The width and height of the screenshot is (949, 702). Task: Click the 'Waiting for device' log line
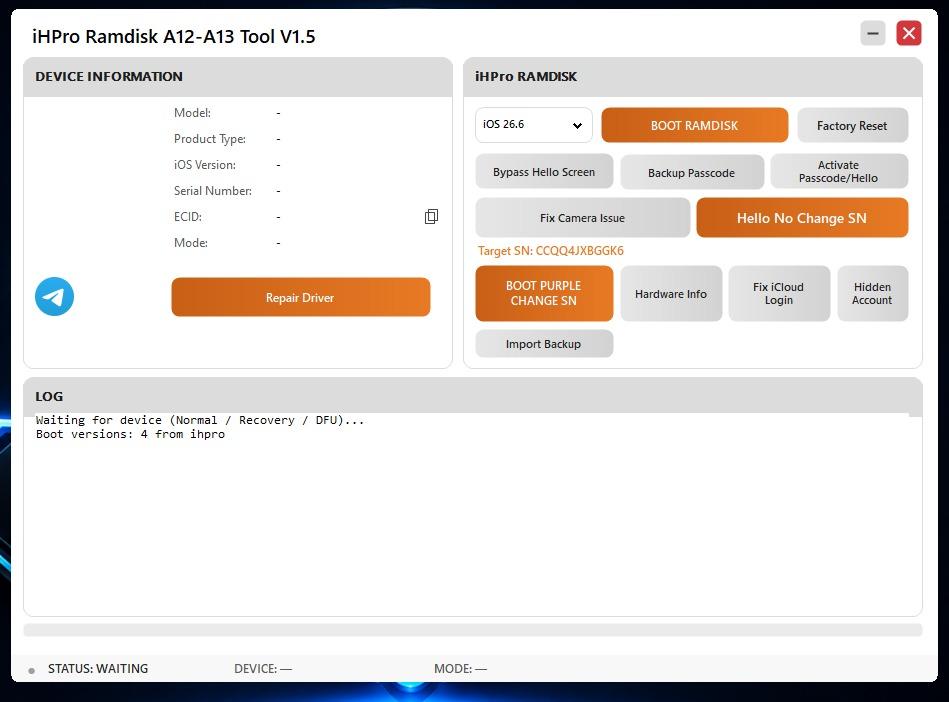tap(200, 420)
